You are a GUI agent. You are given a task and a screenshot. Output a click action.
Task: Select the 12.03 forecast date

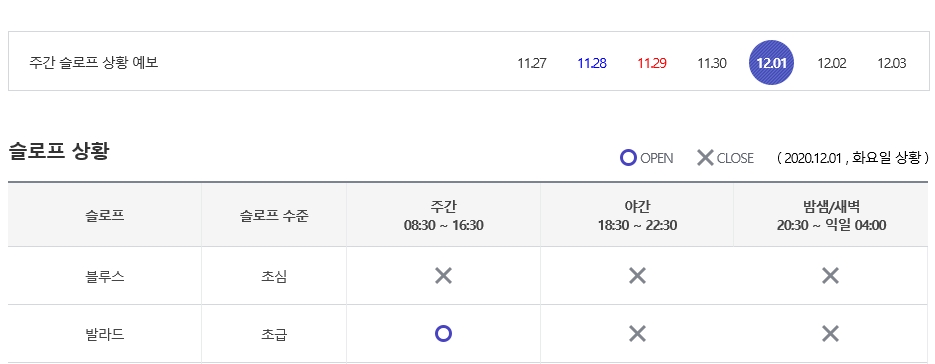[x=891, y=63]
